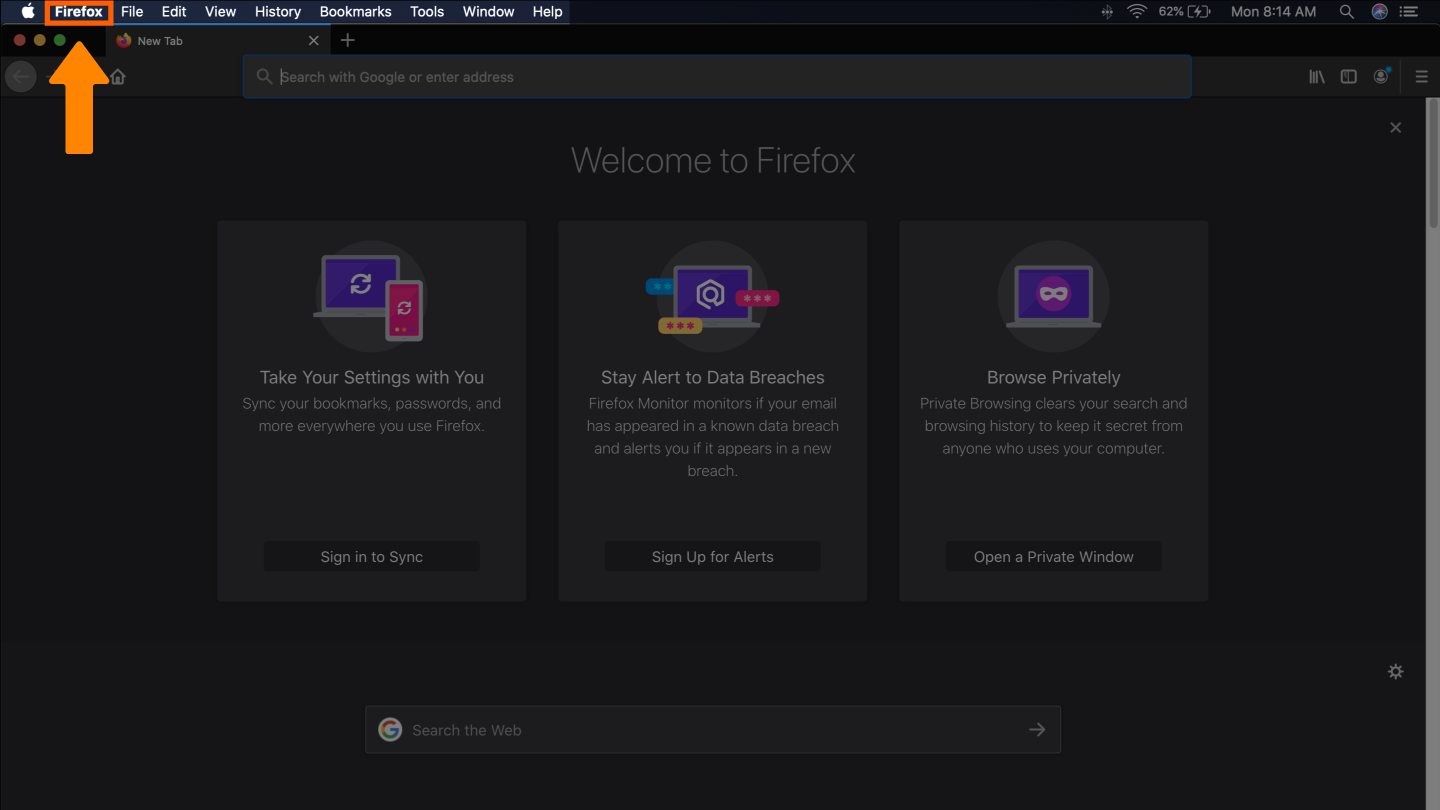Image resolution: width=1440 pixels, height=810 pixels.
Task: Click the Sign in to Sync button
Action: click(372, 557)
